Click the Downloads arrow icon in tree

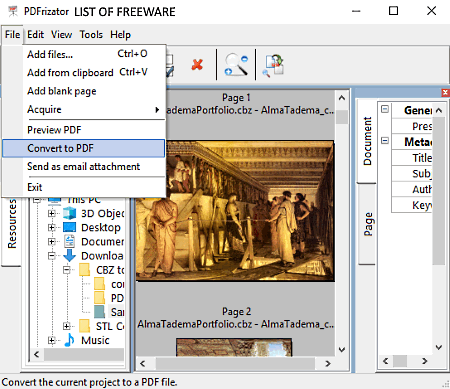pyautogui.click(x=69, y=255)
